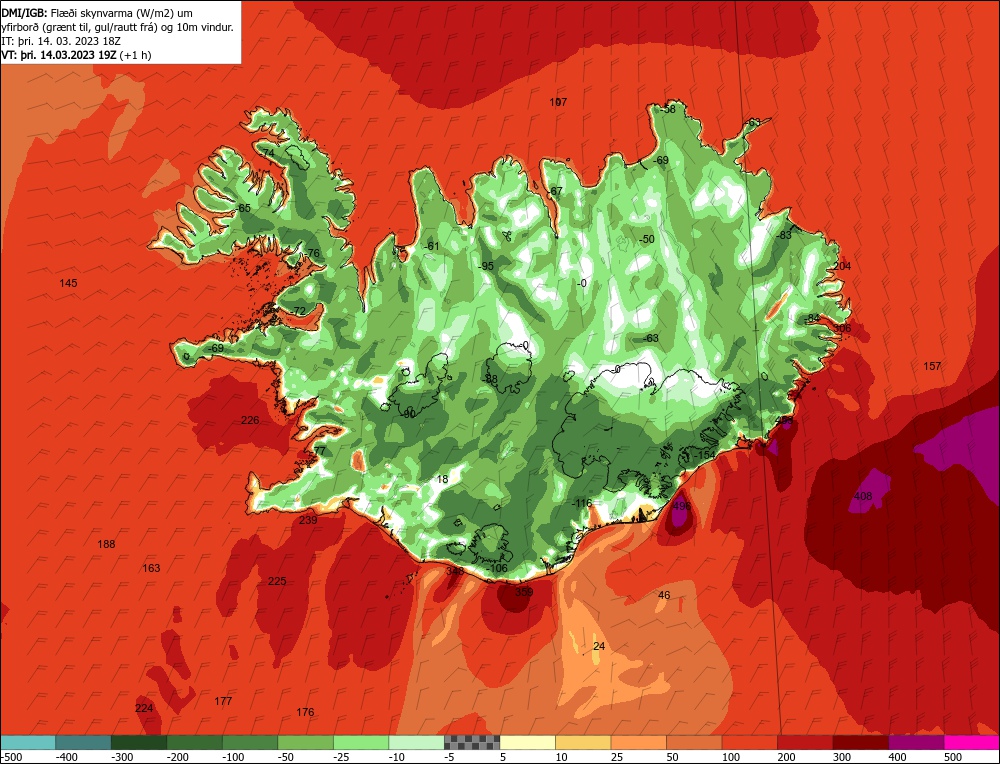This screenshot has width=1000, height=764.
Task: Click the value 204 on the east coast
Action: click(x=842, y=267)
